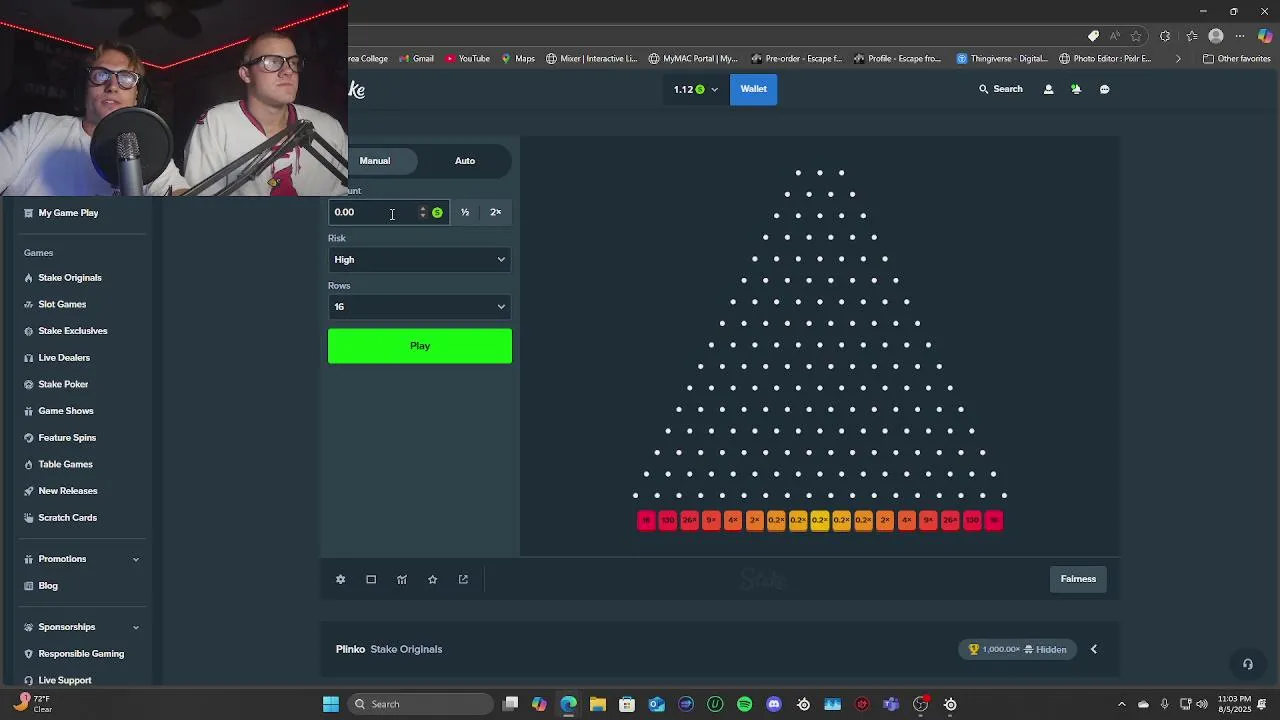Screen dimensions: 1280x720
Task: Switch to the Auto tab
Action: pyautogui.click(x=465, y=161)
